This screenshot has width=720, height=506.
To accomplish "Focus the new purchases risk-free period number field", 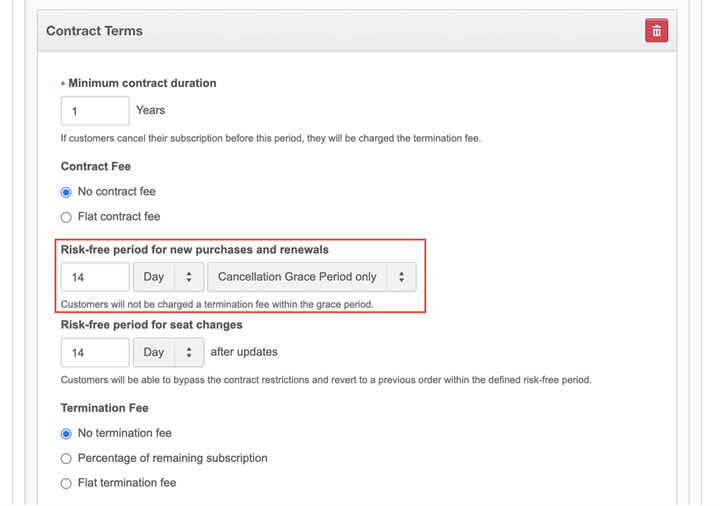I will pyautogui.click(x=95, y=277).
